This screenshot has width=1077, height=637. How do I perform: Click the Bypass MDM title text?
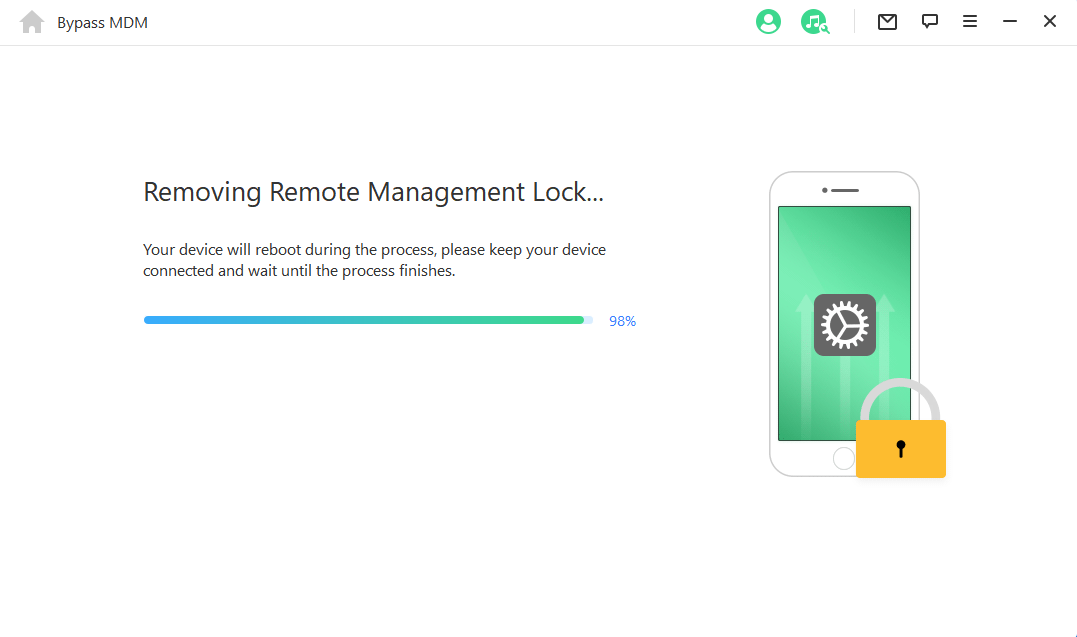click(102, 22)
